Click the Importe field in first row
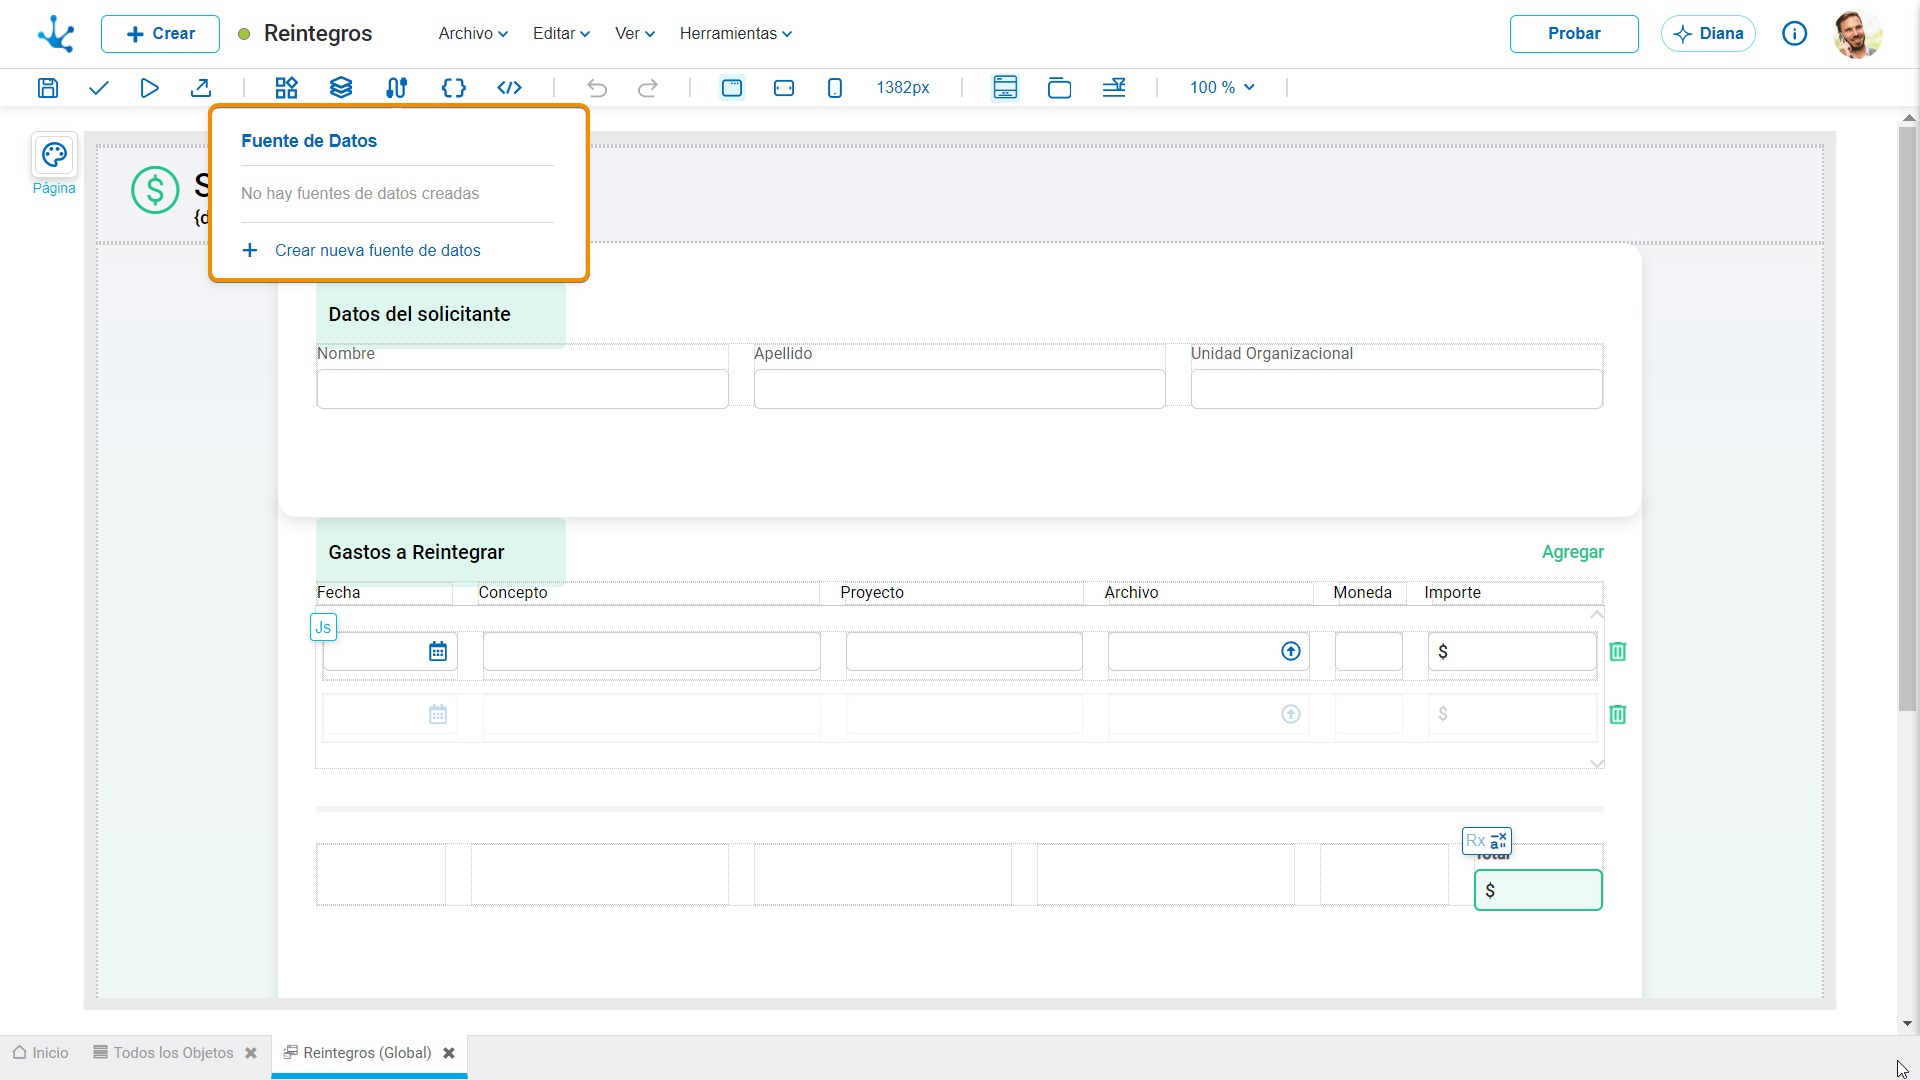This screenshot has height=1080, width=1920. pos(1512,652)
